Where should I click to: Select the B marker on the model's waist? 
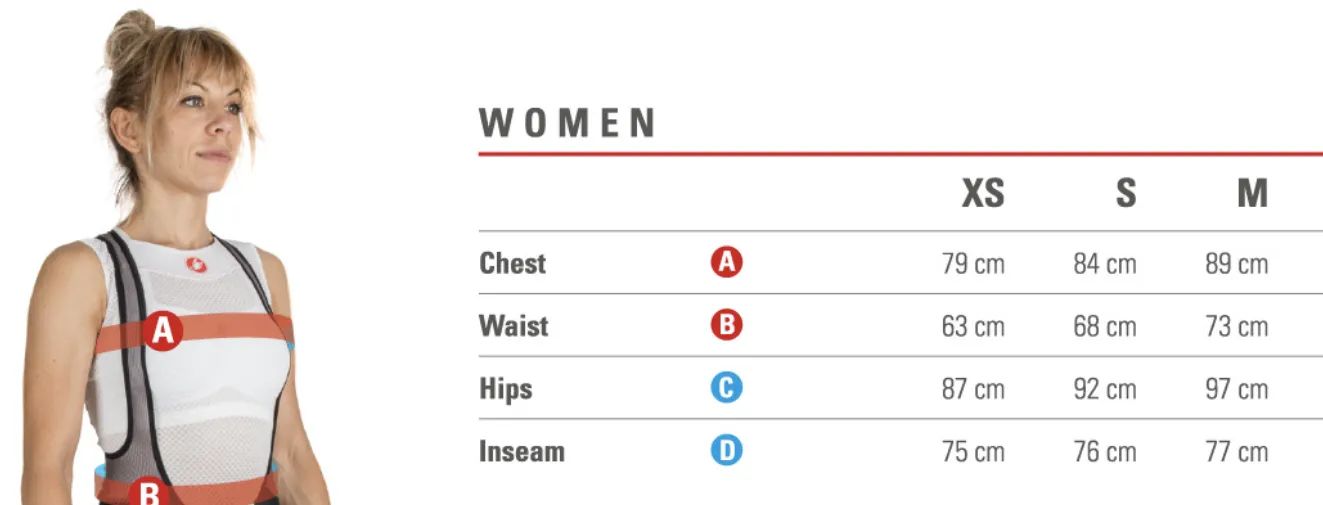pos(148,492)
